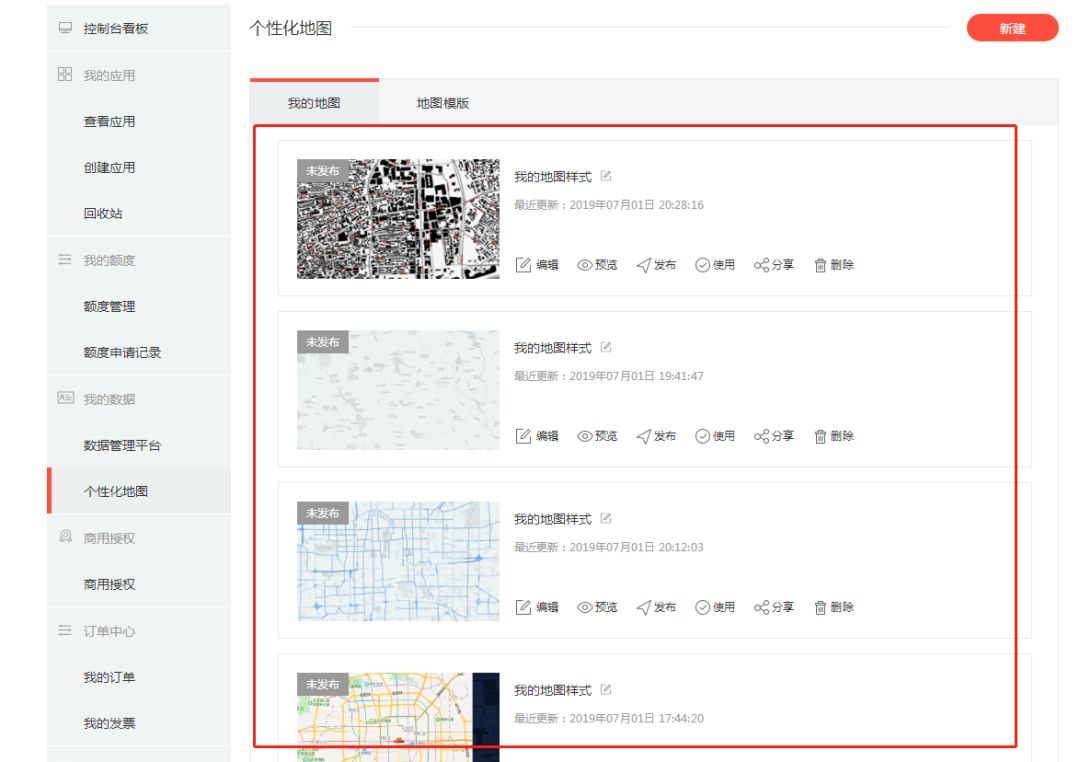Click 编辑 for the map updated 20:28:16
The width and height of the screenshot is (1080, 762).
(x=537, y=265)
